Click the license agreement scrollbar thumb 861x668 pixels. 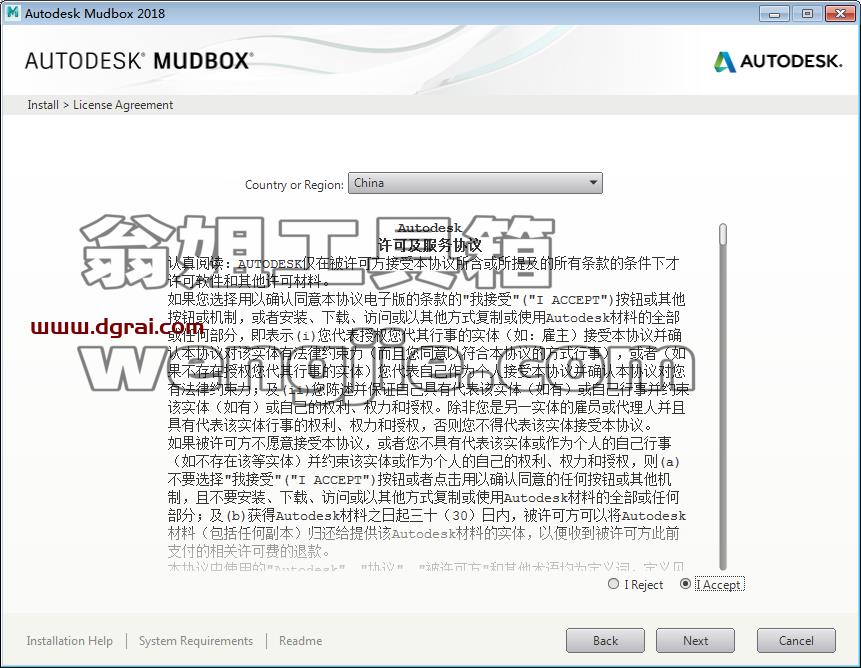point(723,234)
